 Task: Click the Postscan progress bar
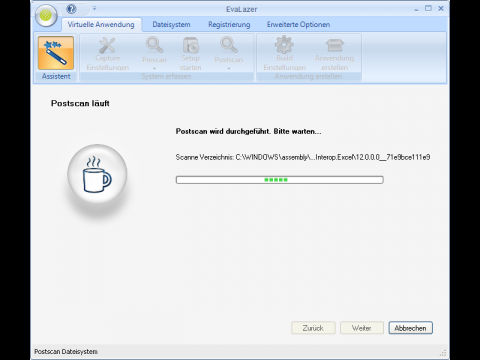pos(279,180)
